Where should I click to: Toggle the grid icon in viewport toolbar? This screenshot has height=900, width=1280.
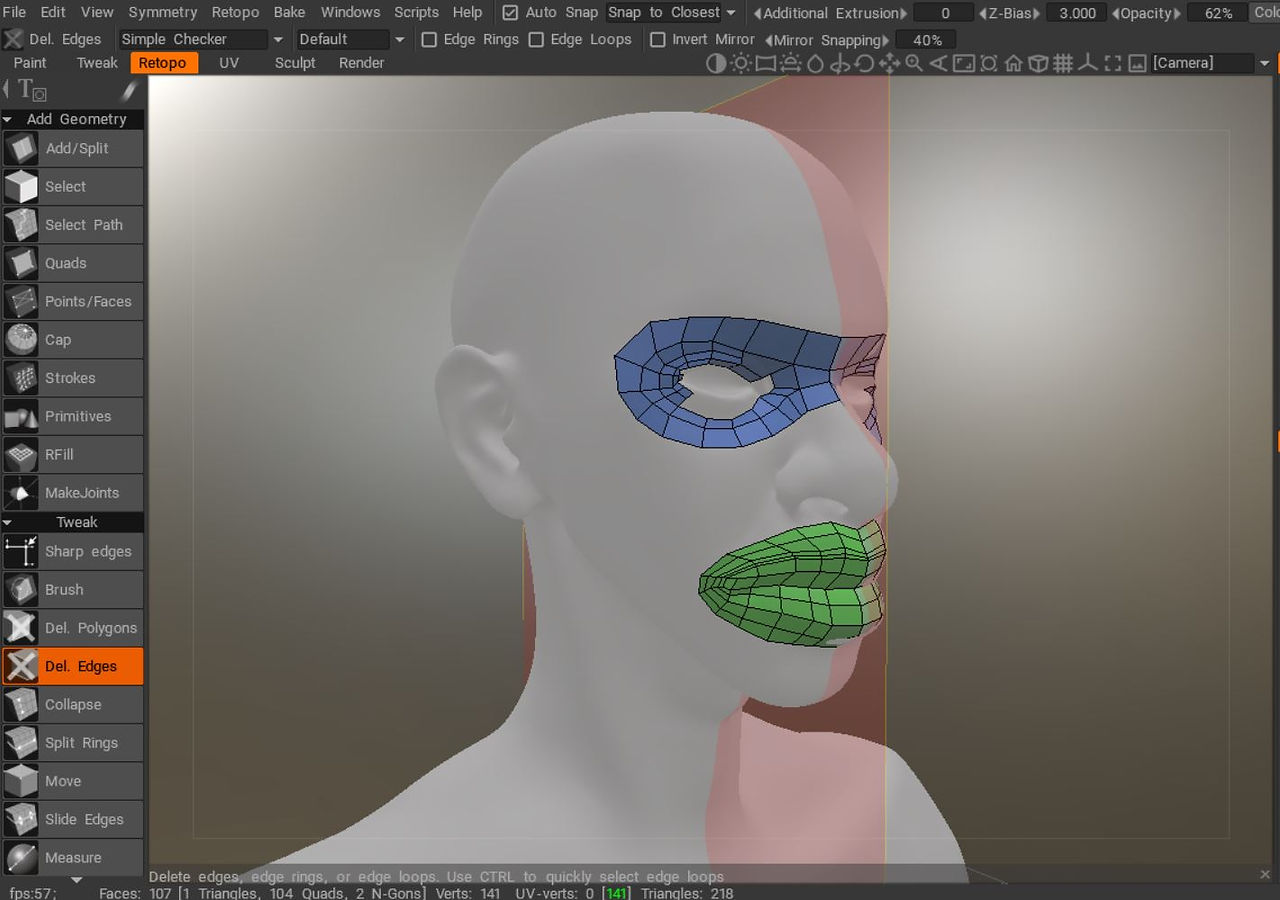click(1063, 63)
